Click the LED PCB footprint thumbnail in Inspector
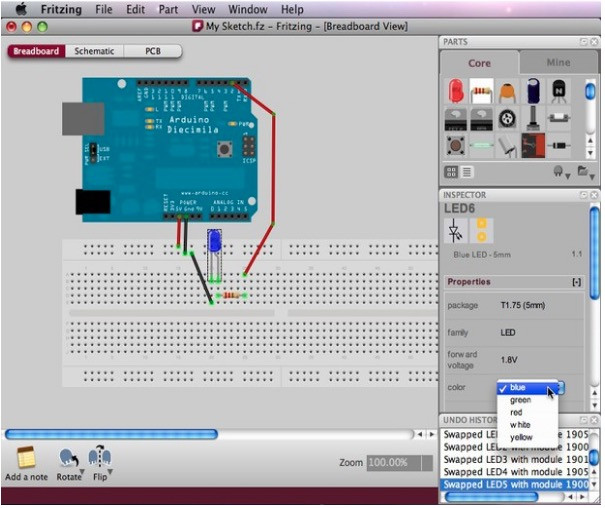The width and height of the screenshot is (605, 508). click(x=482, y=230)
